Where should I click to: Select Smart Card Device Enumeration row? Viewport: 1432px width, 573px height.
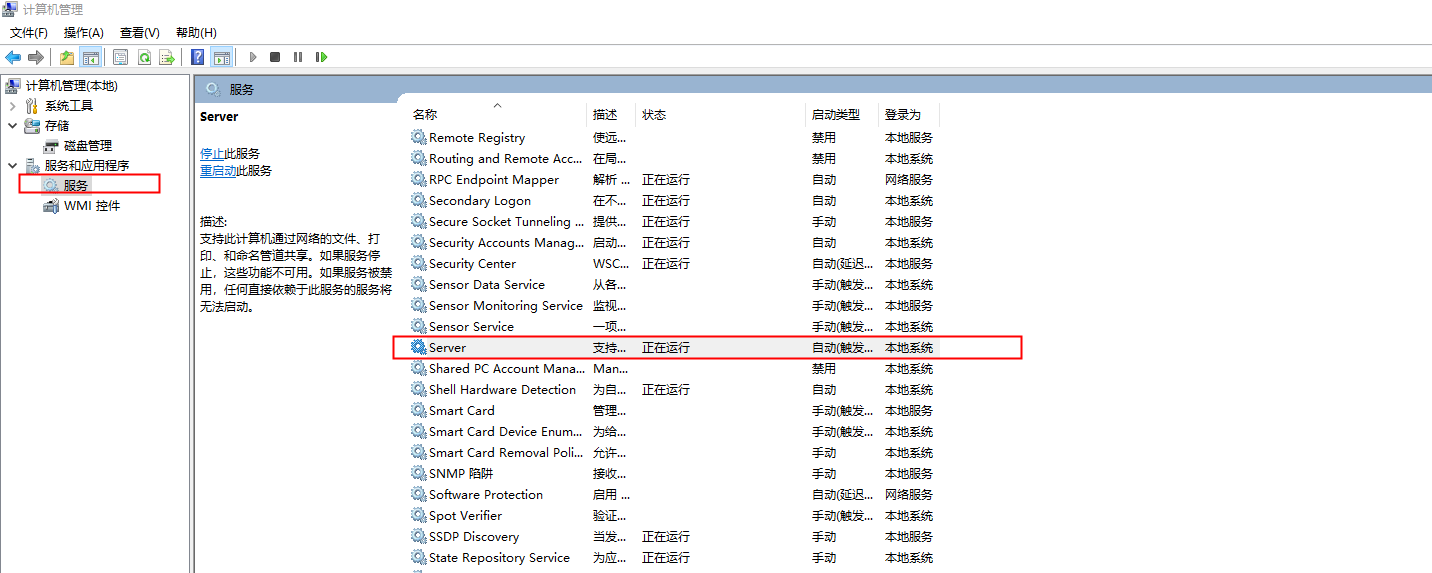click(674, 431)
